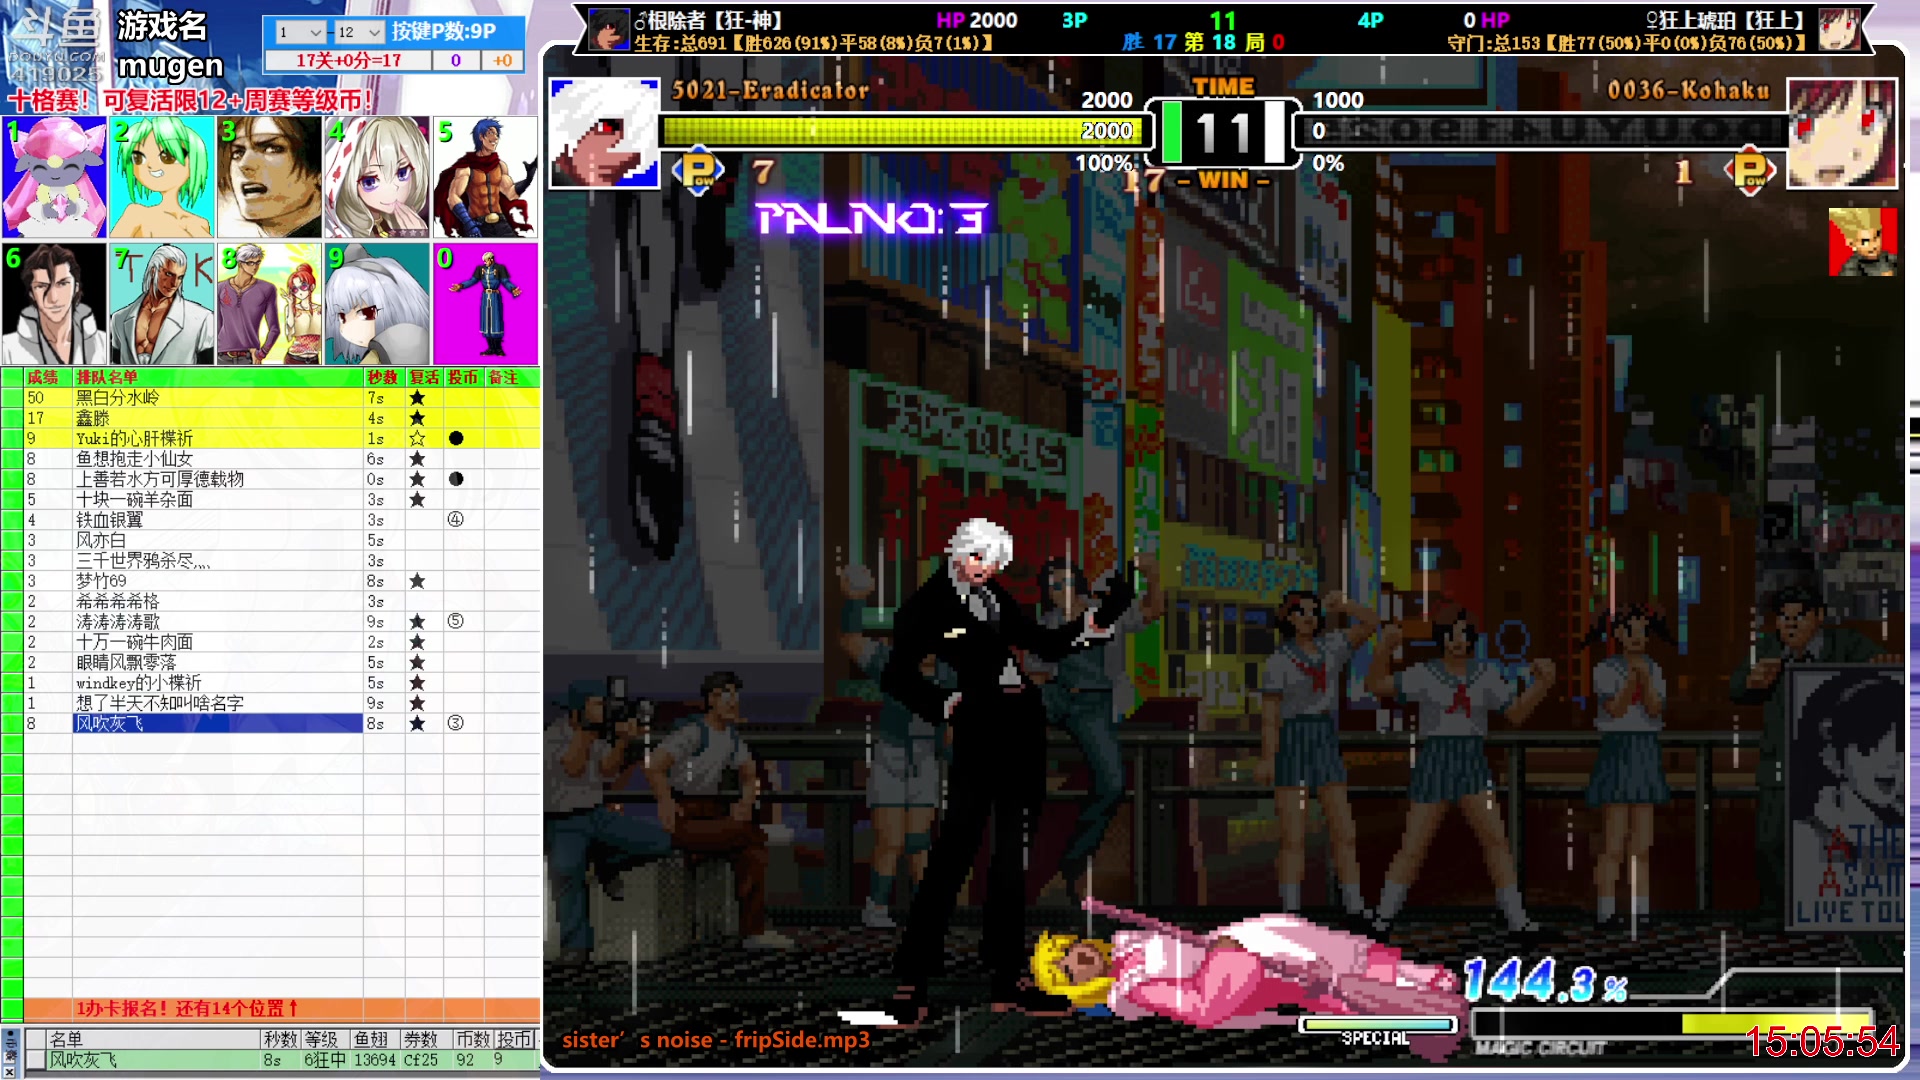Viewport: 1920px width, 1080px height.
Task: Select character slot 7 K' portrait
Action: click(162, 303)
